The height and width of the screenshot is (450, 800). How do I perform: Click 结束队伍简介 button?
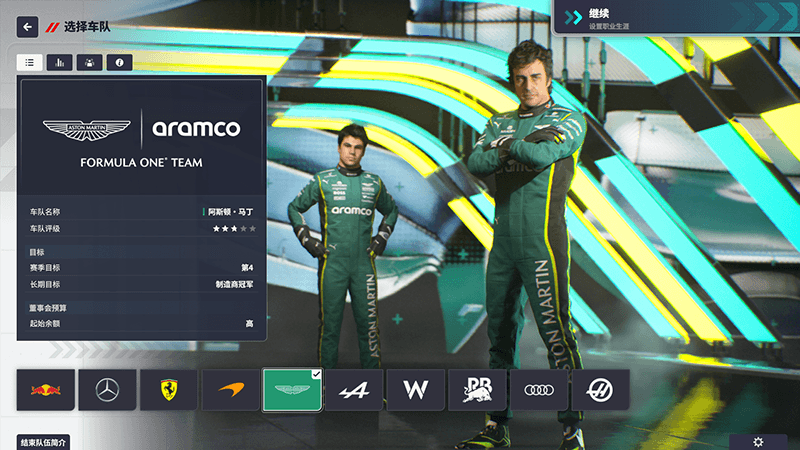tap(43, 442)
